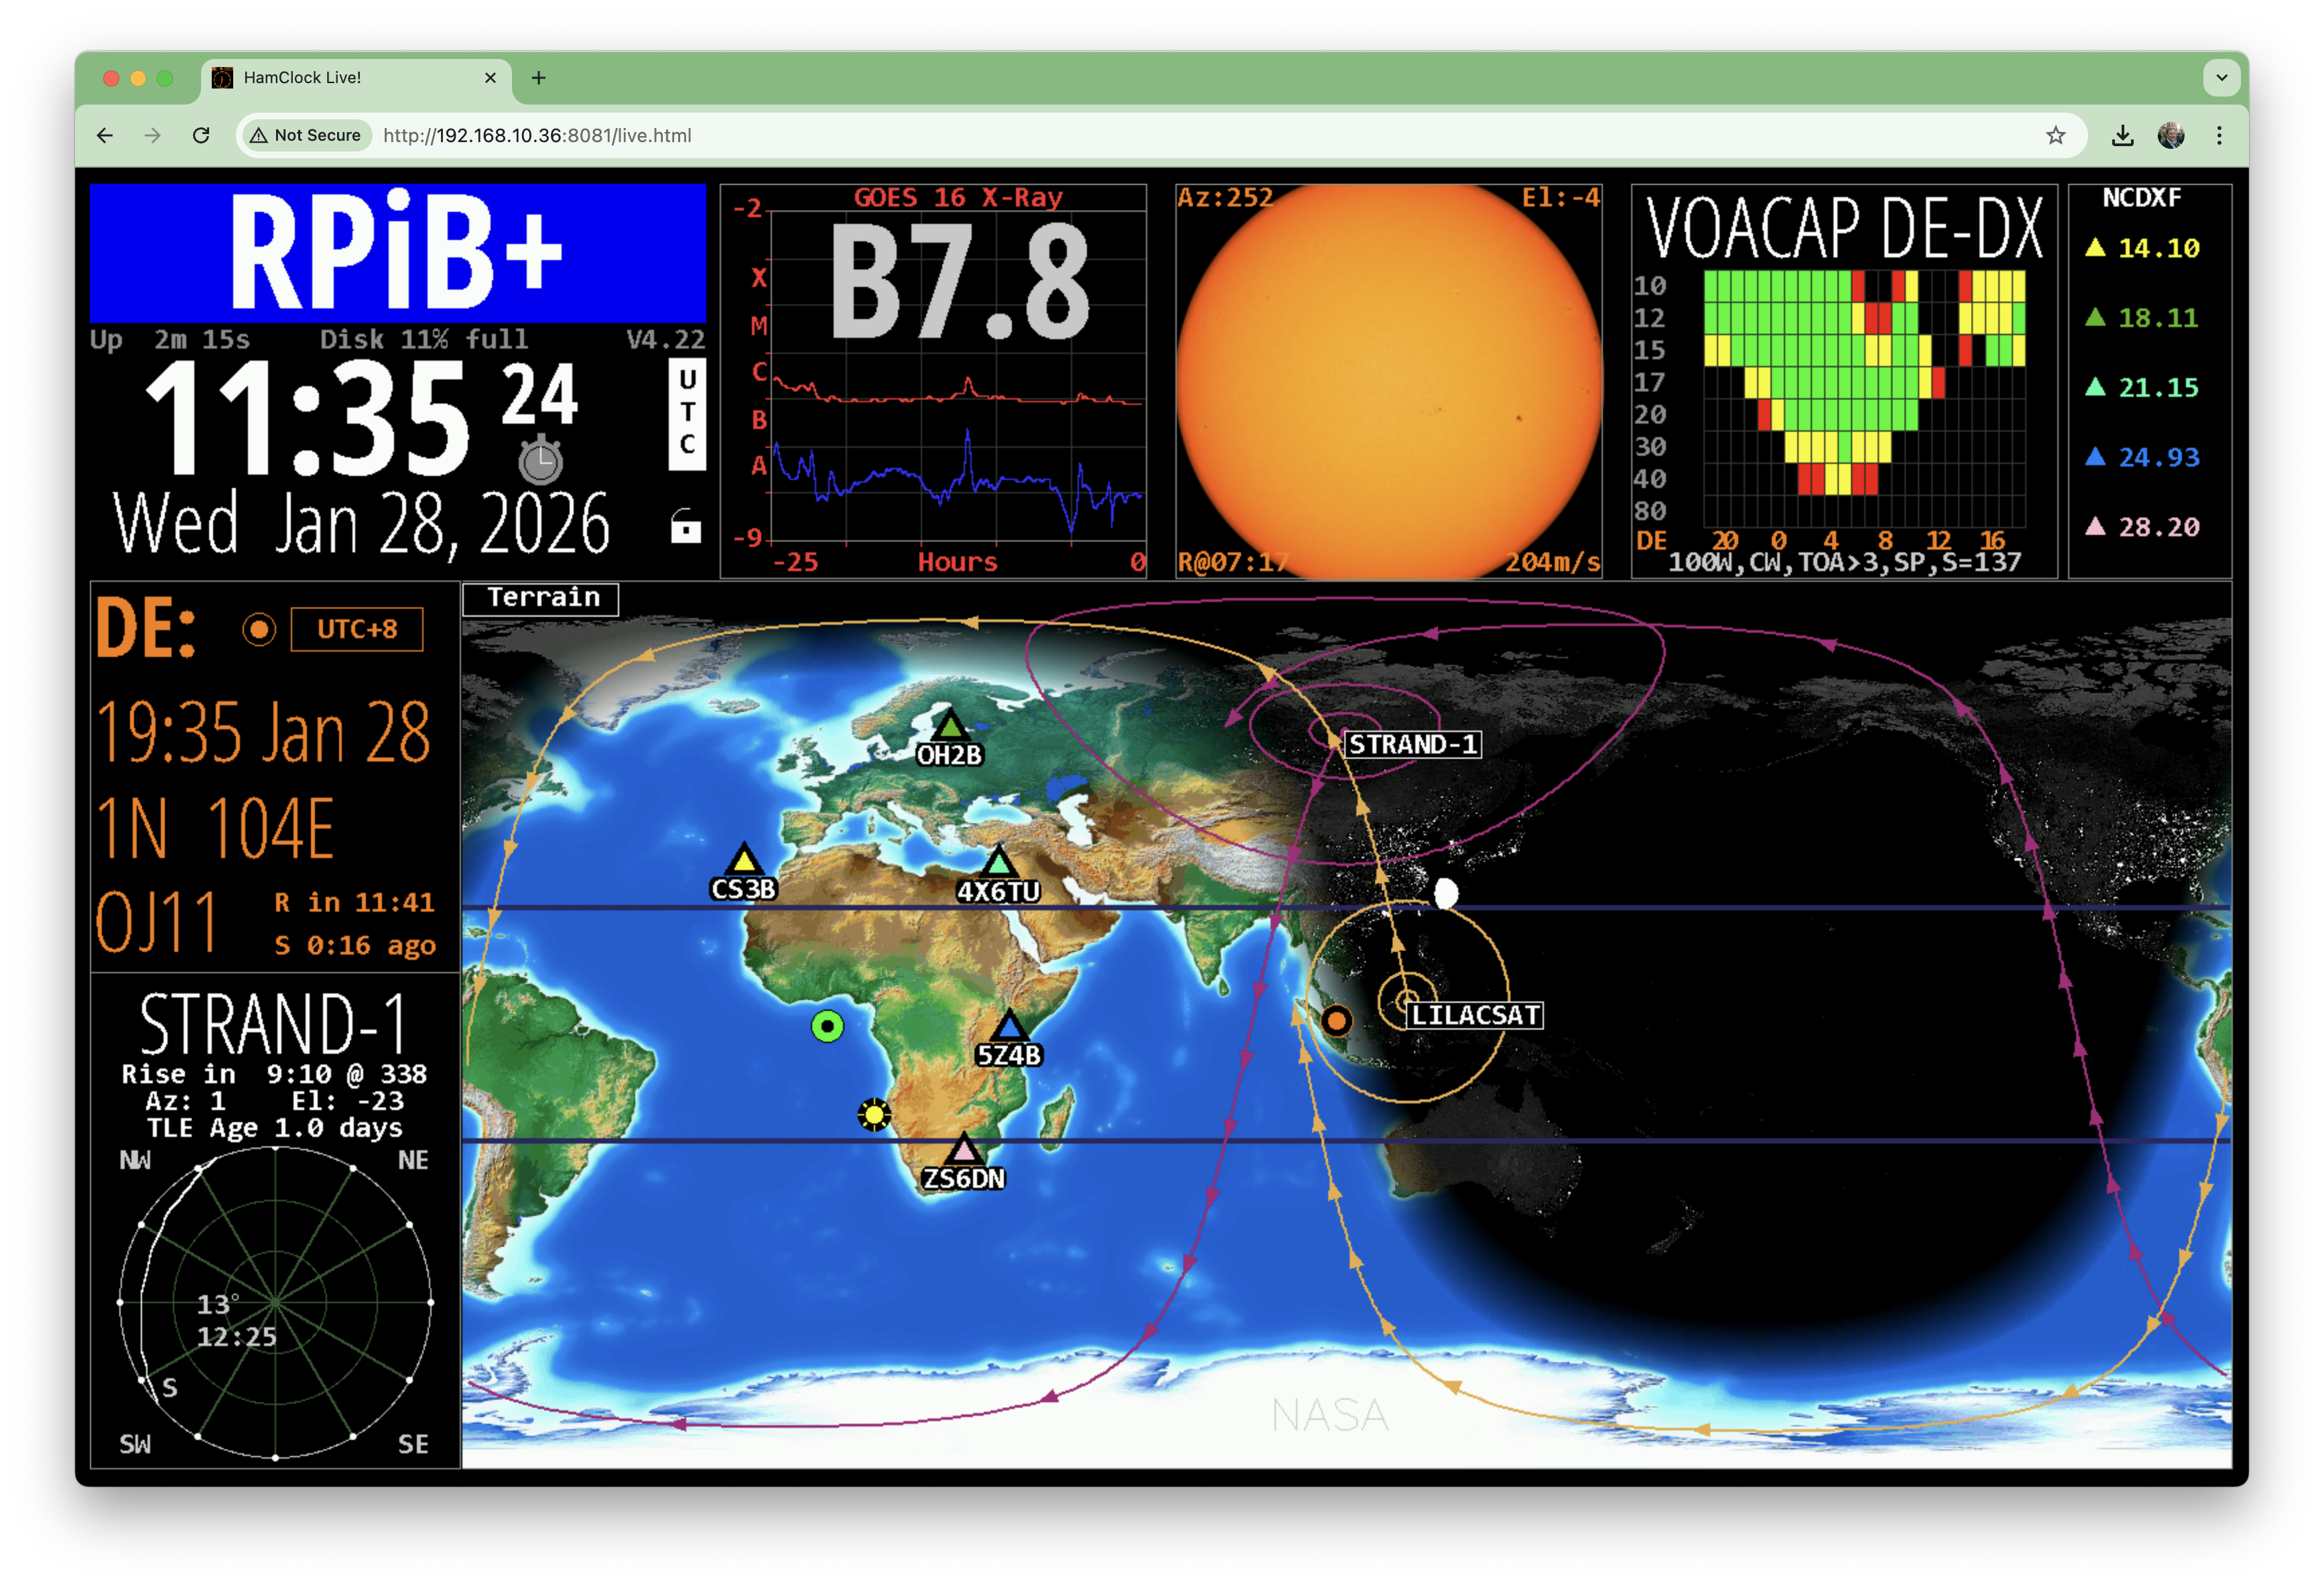Click the white moon marker on map
This screenshot has width=2324, height=1586.
[x=1446, y=893]
